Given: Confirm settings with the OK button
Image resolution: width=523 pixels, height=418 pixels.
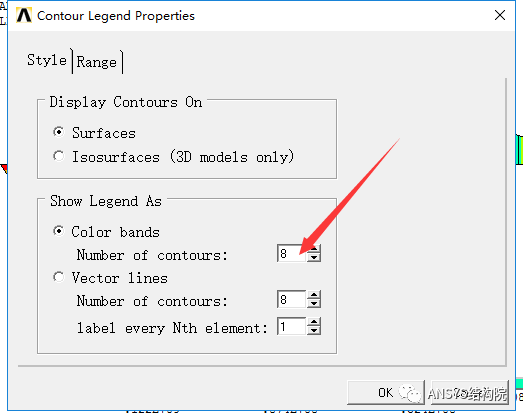Looking at the screenshot, I should 386,392.
